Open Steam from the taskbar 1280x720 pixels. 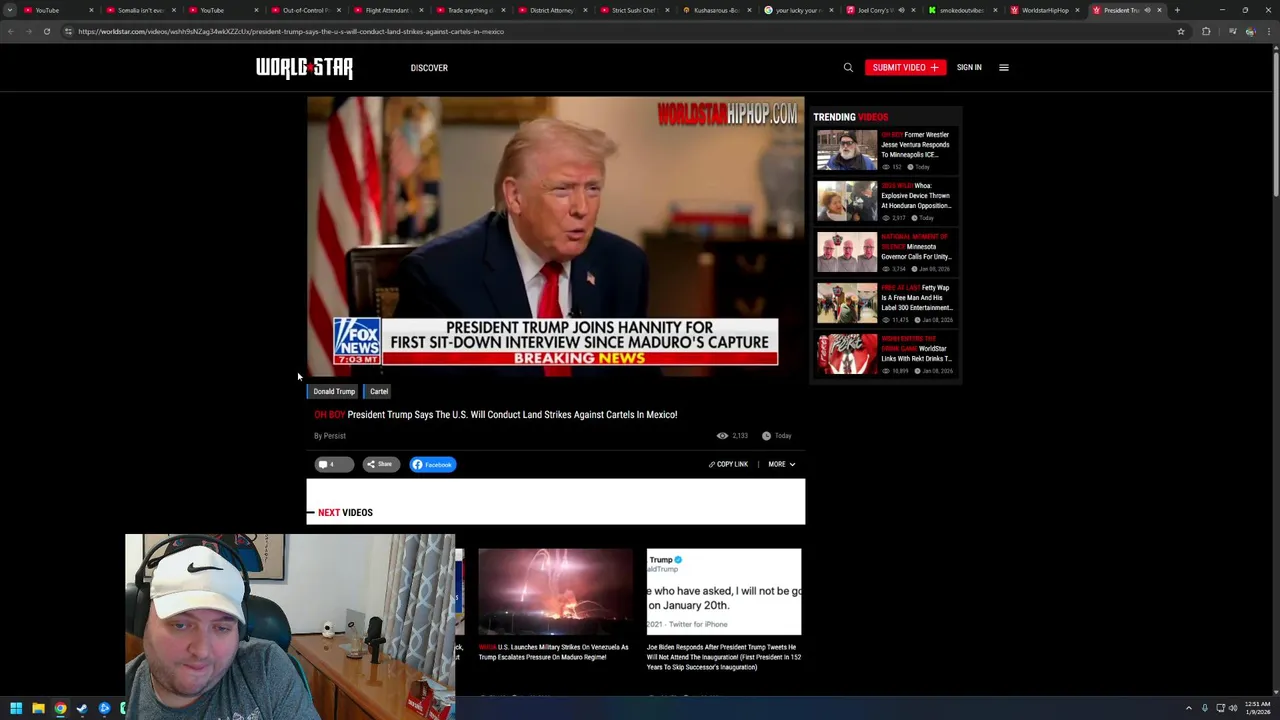tap(82, 708)
